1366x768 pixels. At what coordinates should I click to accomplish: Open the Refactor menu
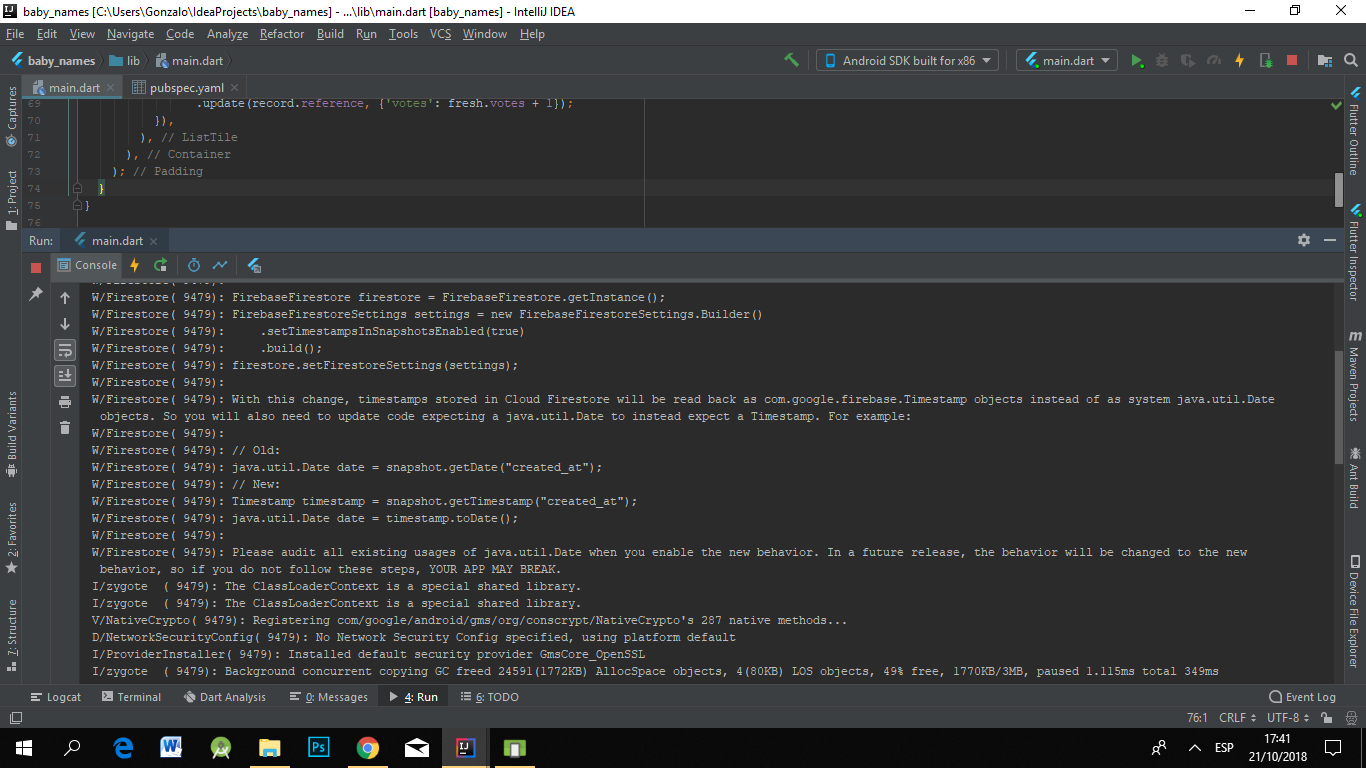(x=281, y=33)
